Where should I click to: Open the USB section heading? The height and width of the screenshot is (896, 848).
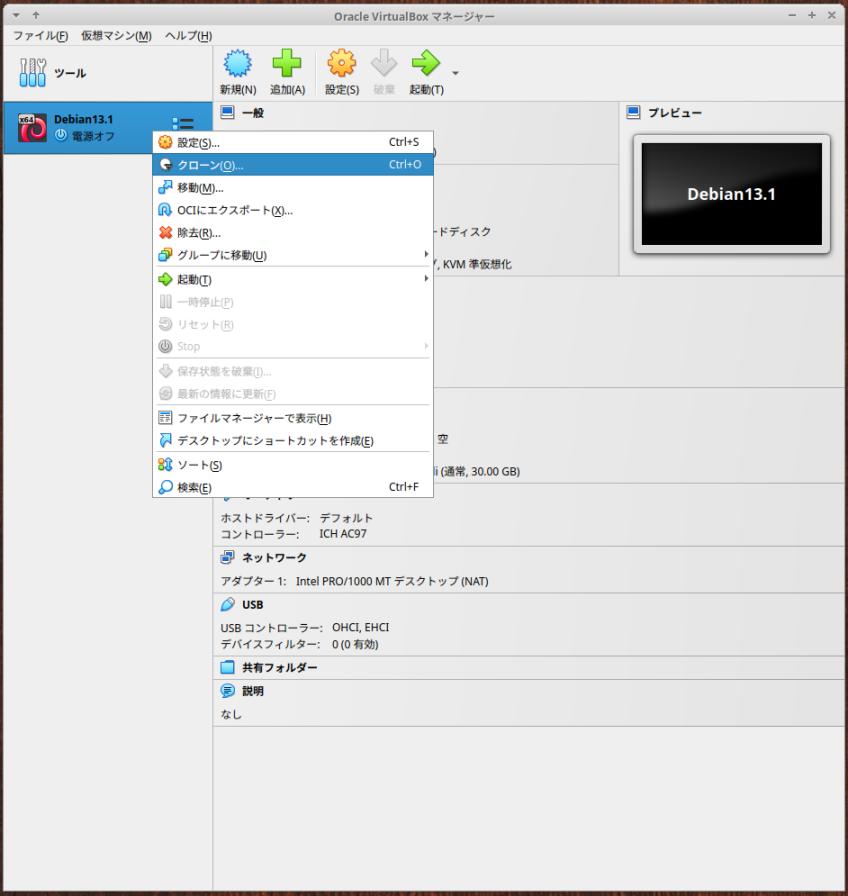[253, 605]
